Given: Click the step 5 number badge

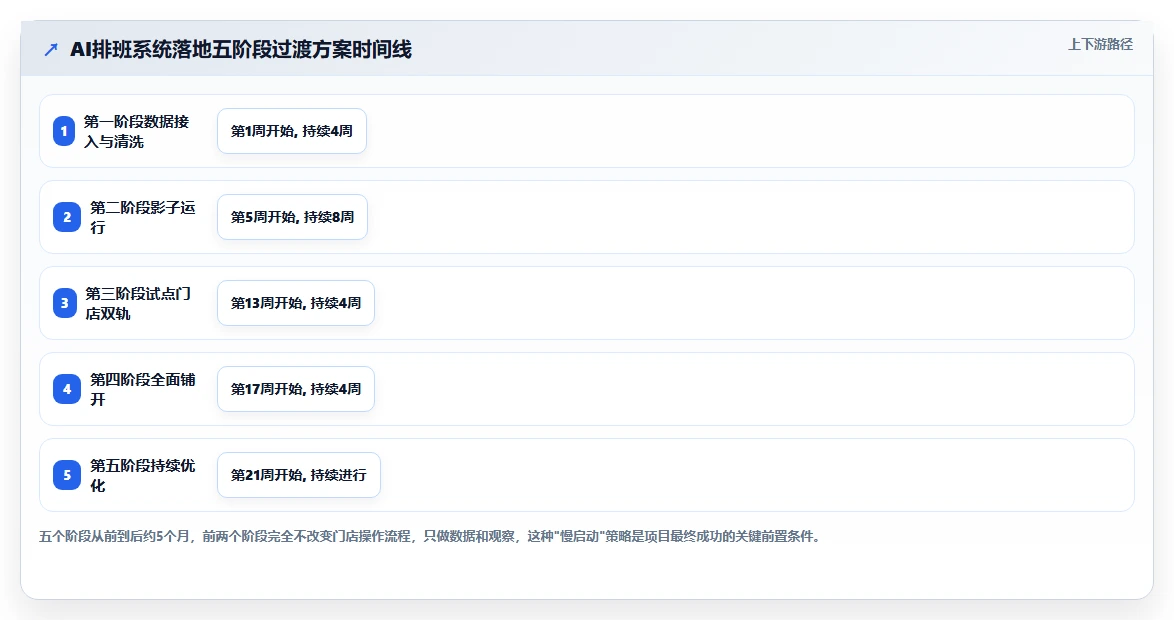Looking at the screenshot, I should [67, 475].
